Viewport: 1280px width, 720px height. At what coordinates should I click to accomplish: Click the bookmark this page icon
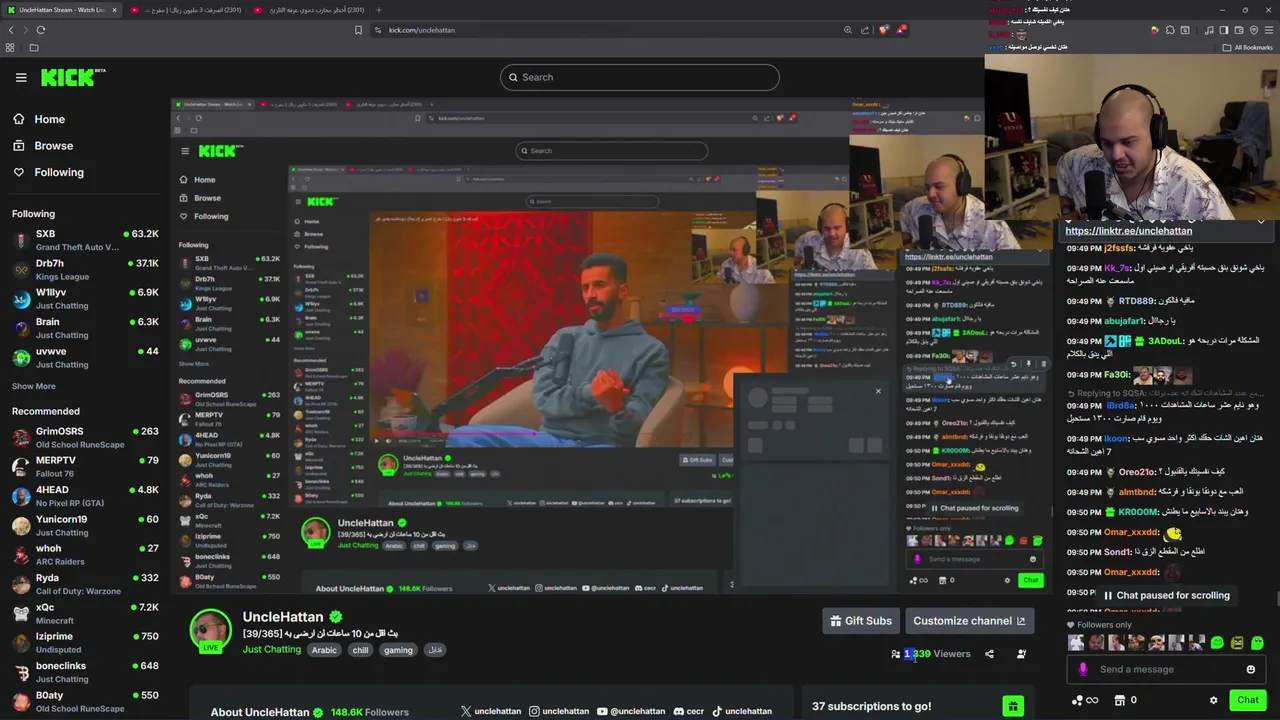click(x=359, y=30)
